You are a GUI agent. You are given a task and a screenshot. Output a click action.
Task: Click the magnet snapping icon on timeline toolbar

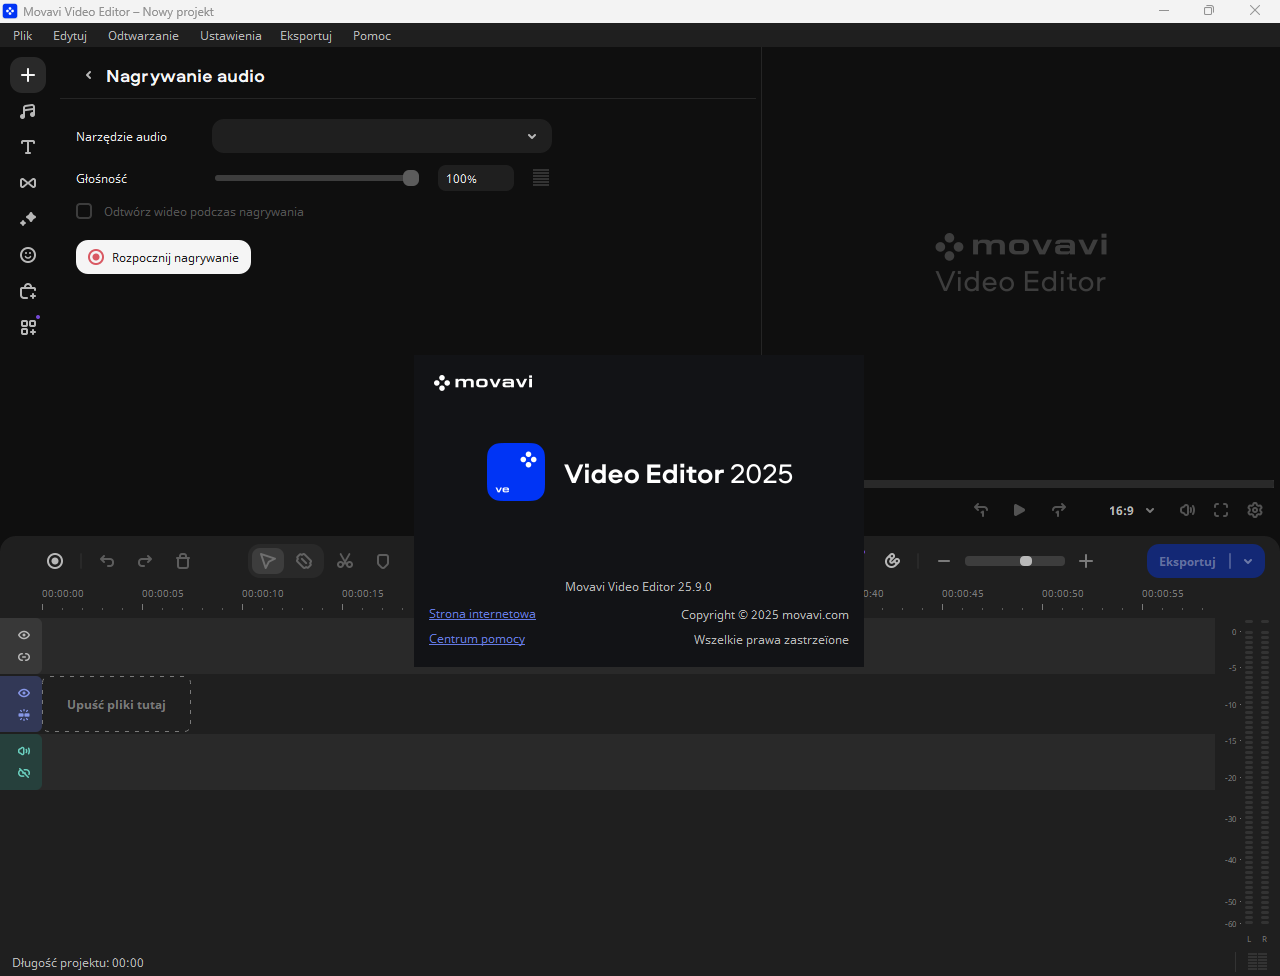(x=894, y=561)
